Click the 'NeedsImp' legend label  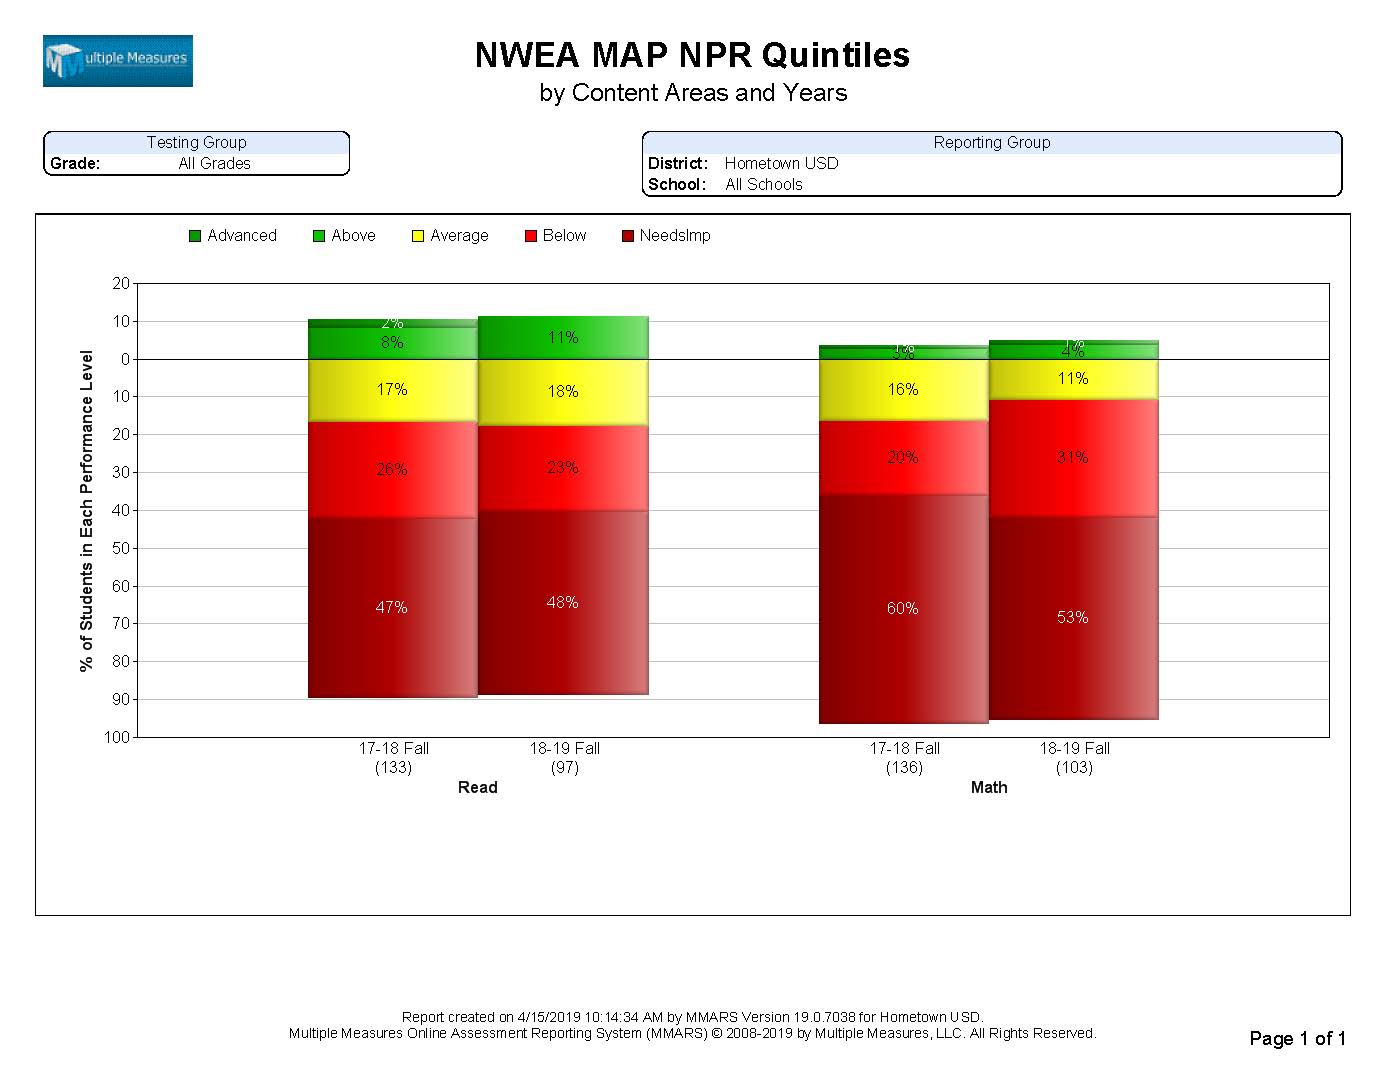pyautogui.click(x=675, y=236)
